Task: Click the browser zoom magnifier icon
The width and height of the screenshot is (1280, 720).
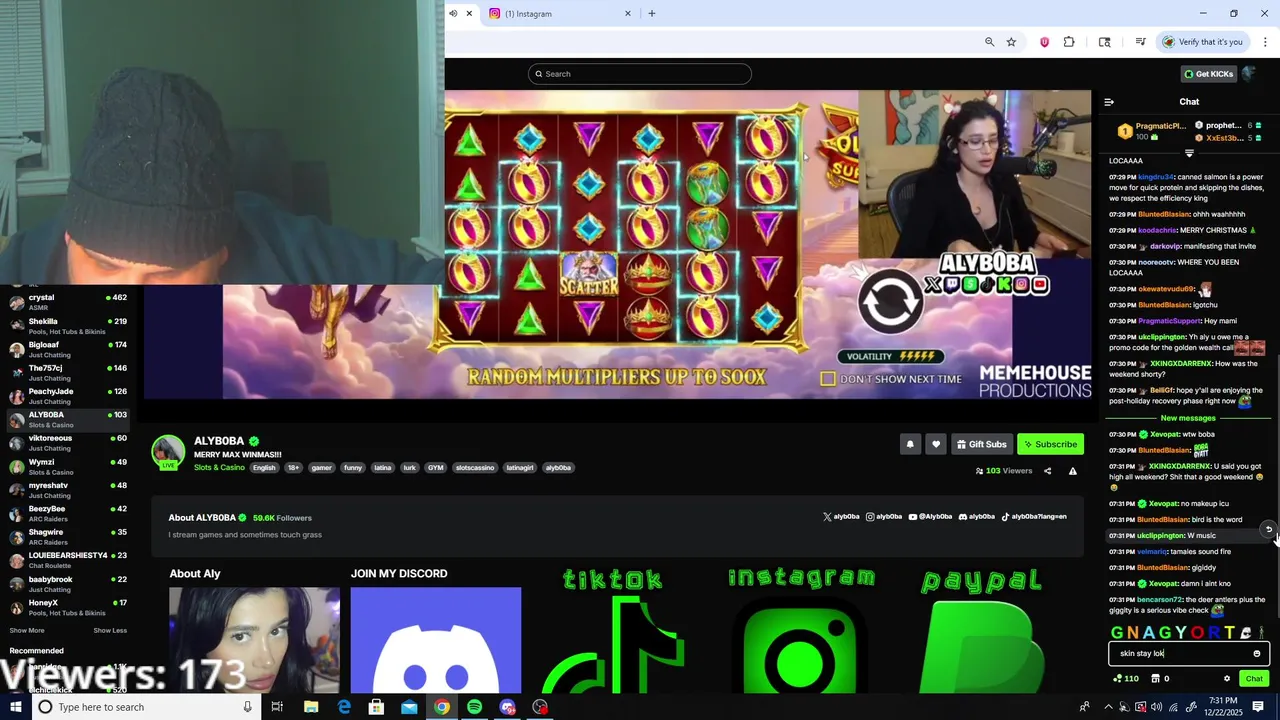Action: [x=989, y=42]
